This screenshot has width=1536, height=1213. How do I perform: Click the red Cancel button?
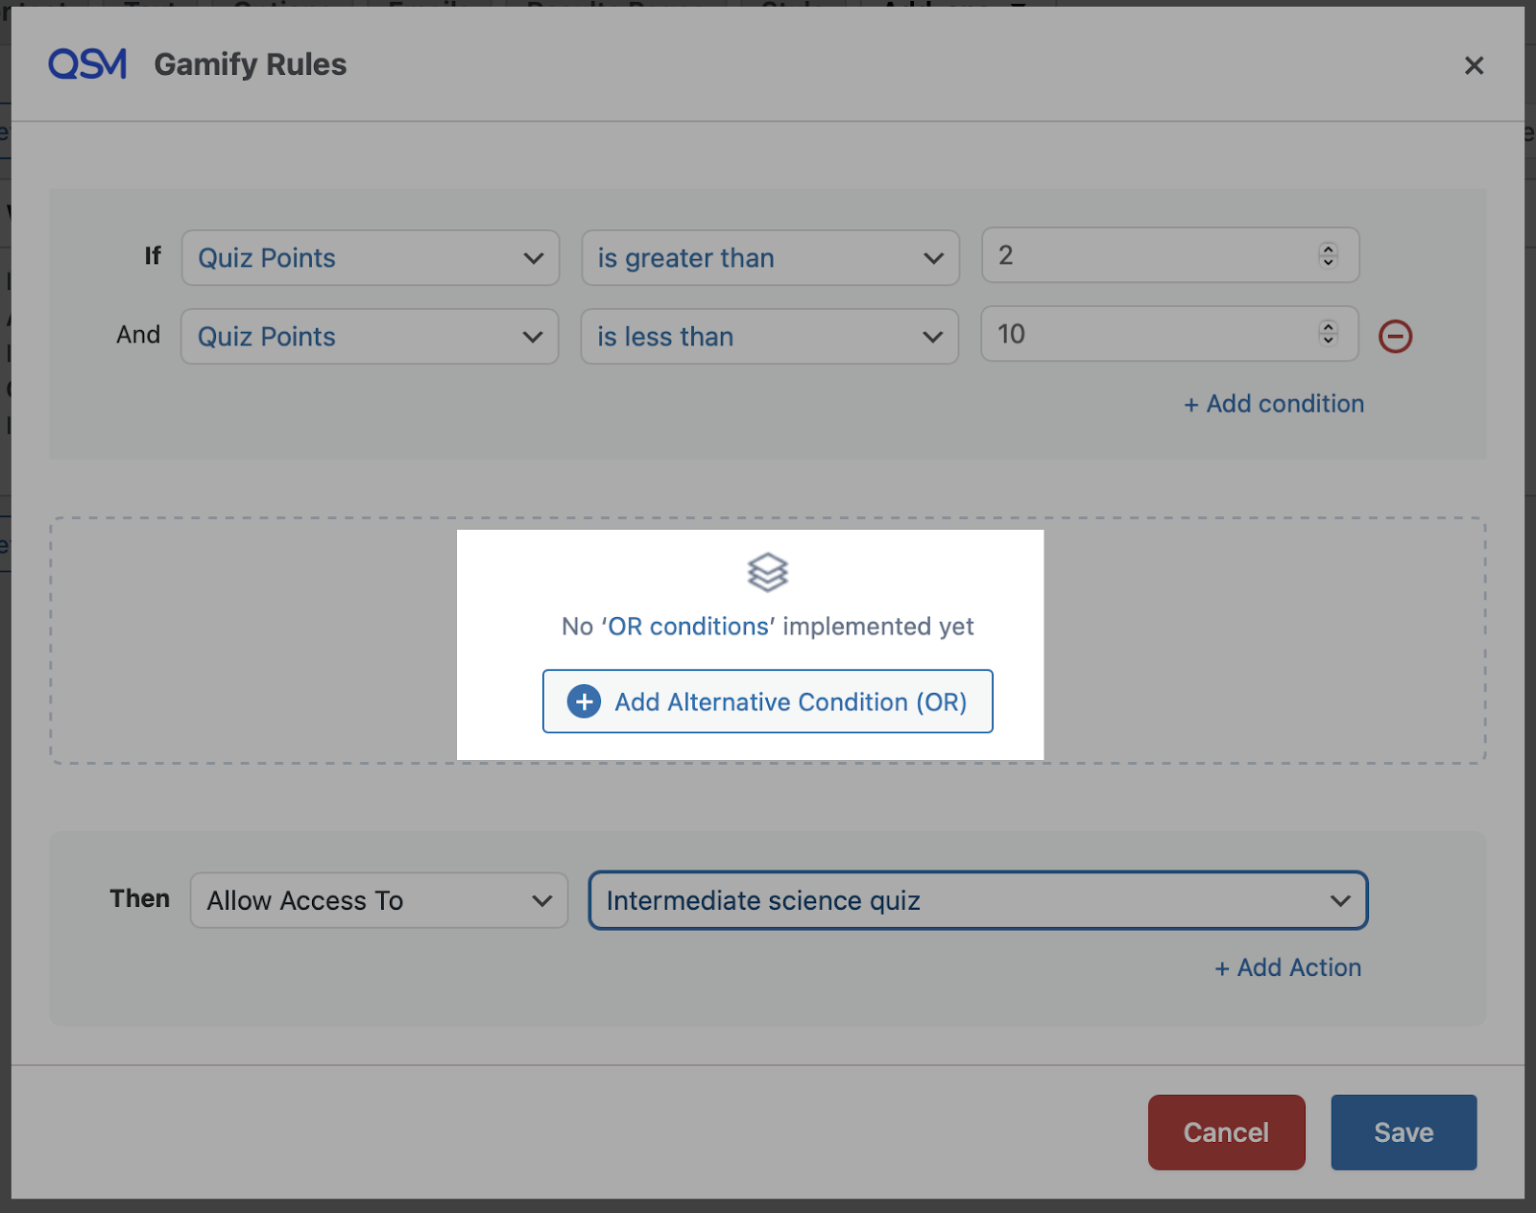pos(1226,1132)
